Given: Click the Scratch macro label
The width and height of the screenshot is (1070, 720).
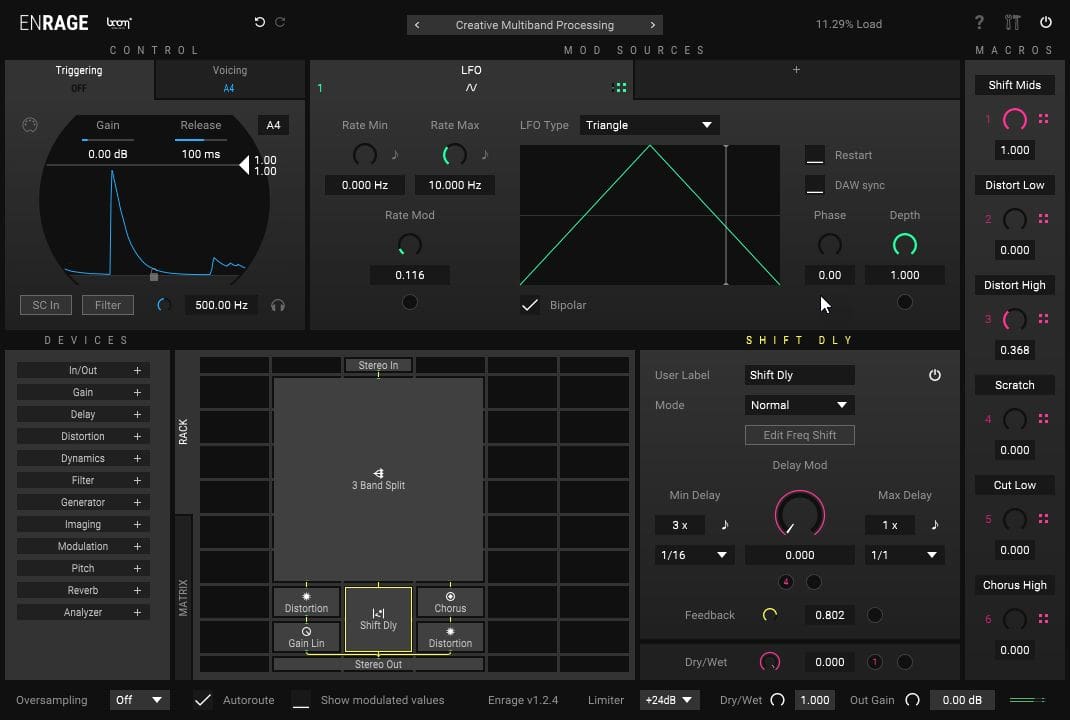Looking at the screenshot, I should tap(1014, 385).
